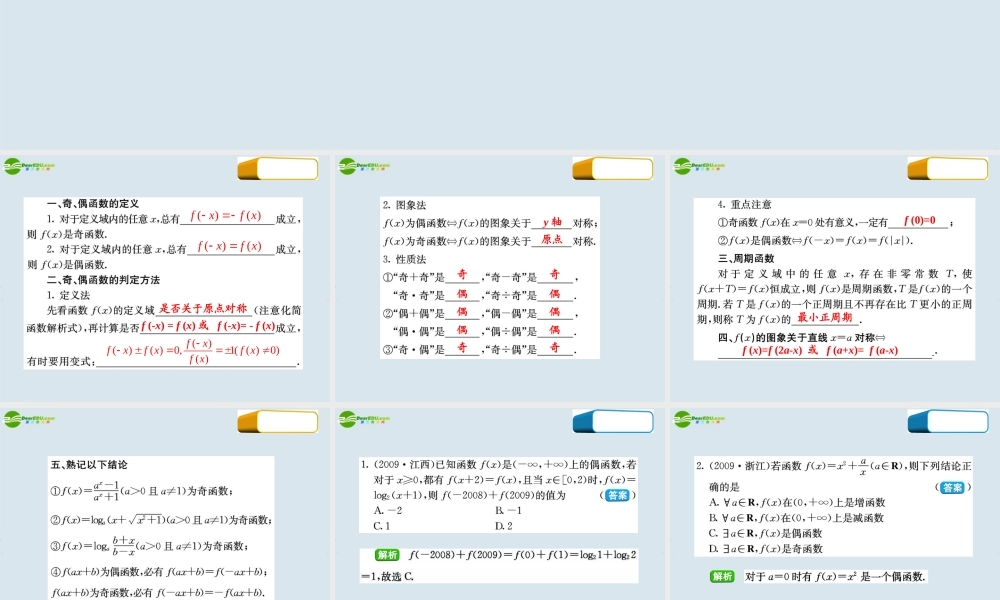Screen dimensions: 1000x600
Task: Click the DearEDU logo on the 重点注意 slide
Action: [699, 166]
